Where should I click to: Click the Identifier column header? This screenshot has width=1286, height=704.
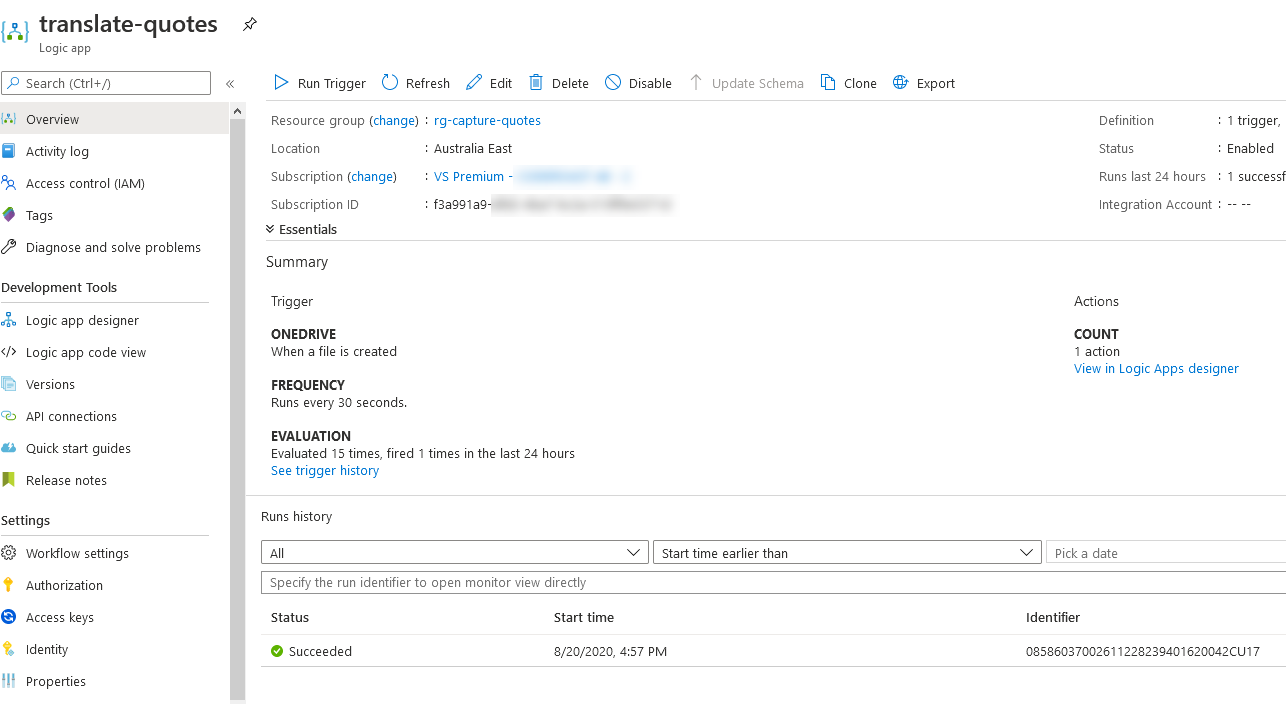tap(1053, 617)
